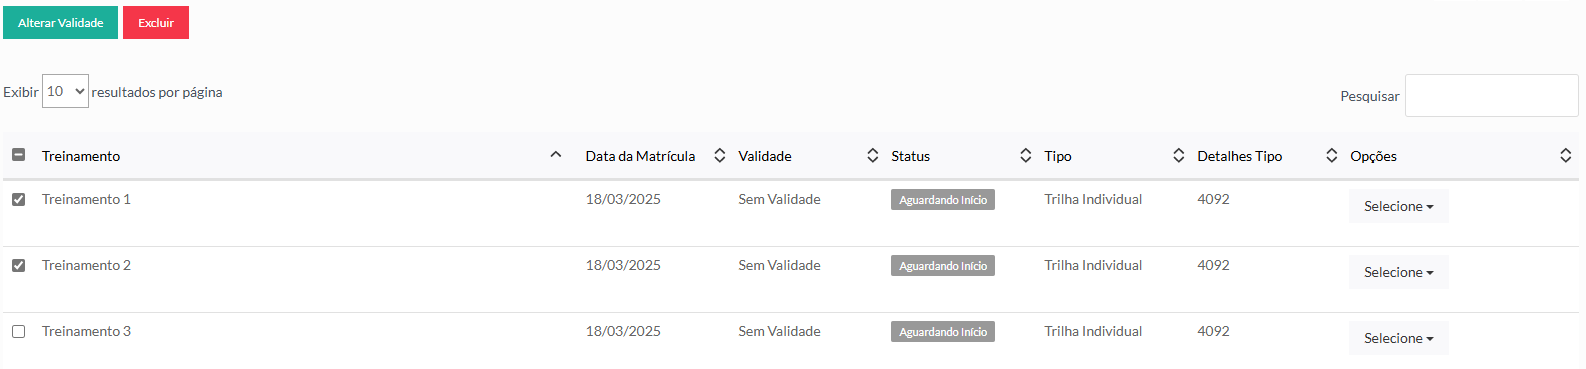Click the Pesquisar search field
This screenshot has height=369, width=1586.
point(1491,95)
